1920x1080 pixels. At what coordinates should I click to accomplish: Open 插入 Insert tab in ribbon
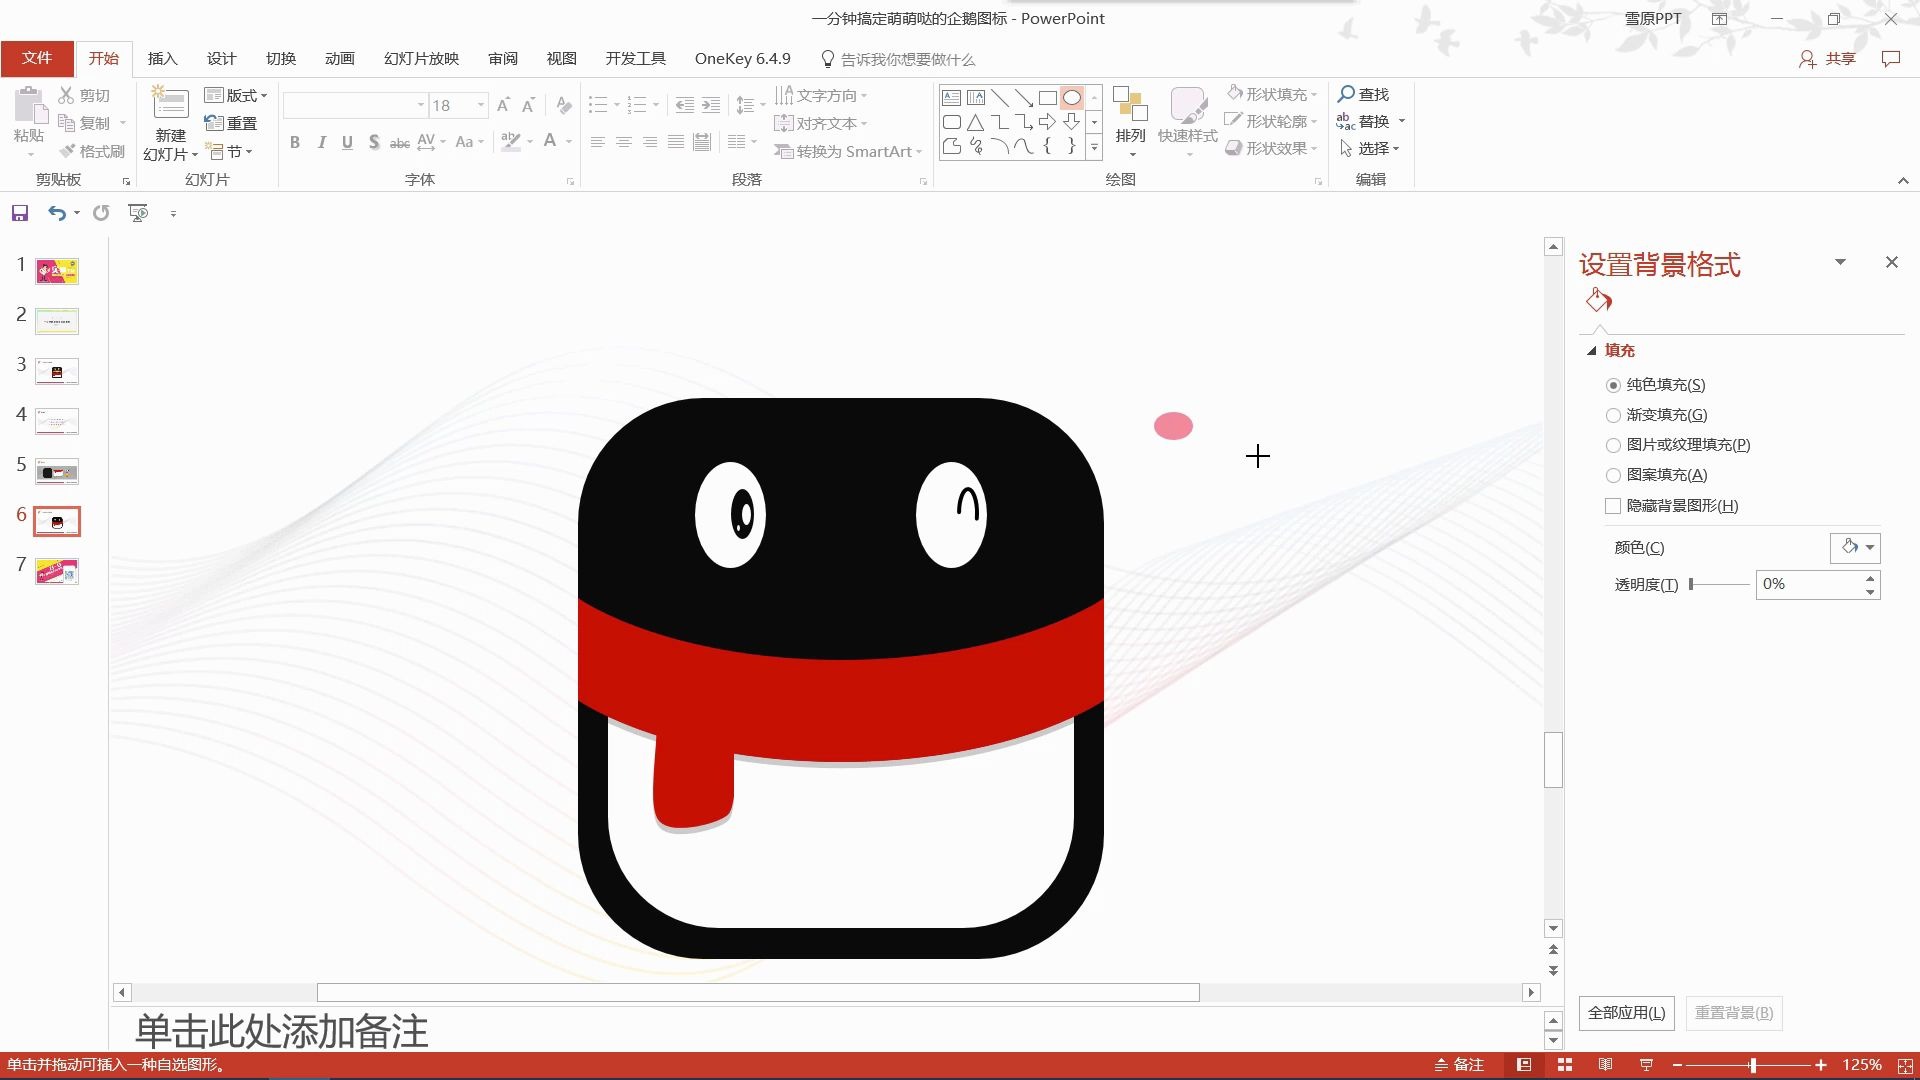click(161, 59)
